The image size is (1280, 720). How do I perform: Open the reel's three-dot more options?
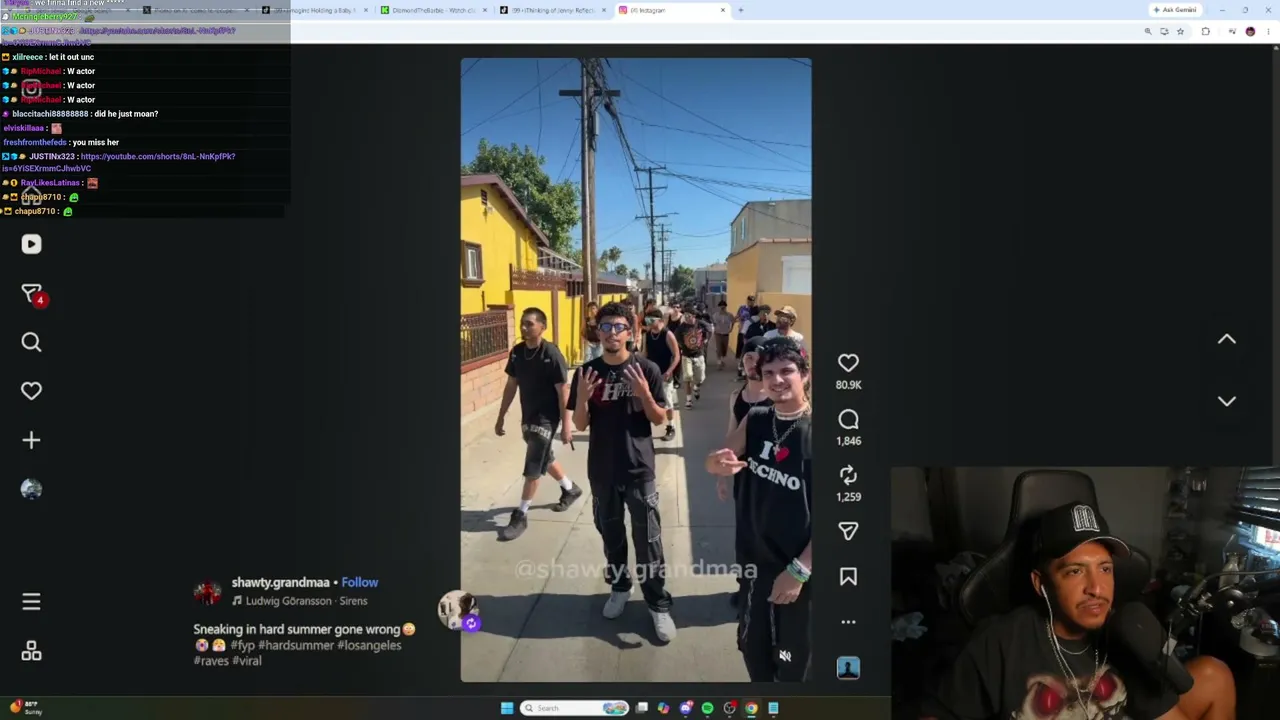coord(848,622)
